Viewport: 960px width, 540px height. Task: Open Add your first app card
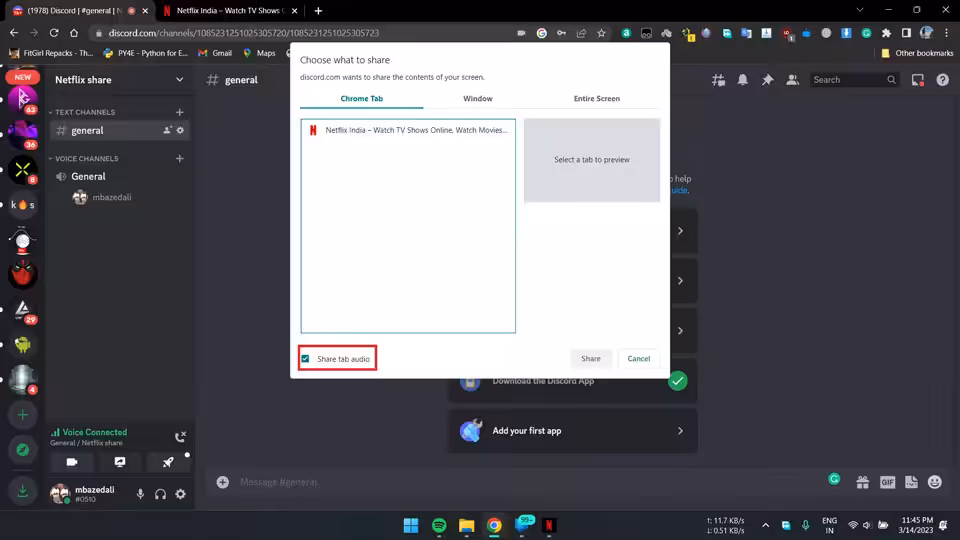click(x=572, y=431)
